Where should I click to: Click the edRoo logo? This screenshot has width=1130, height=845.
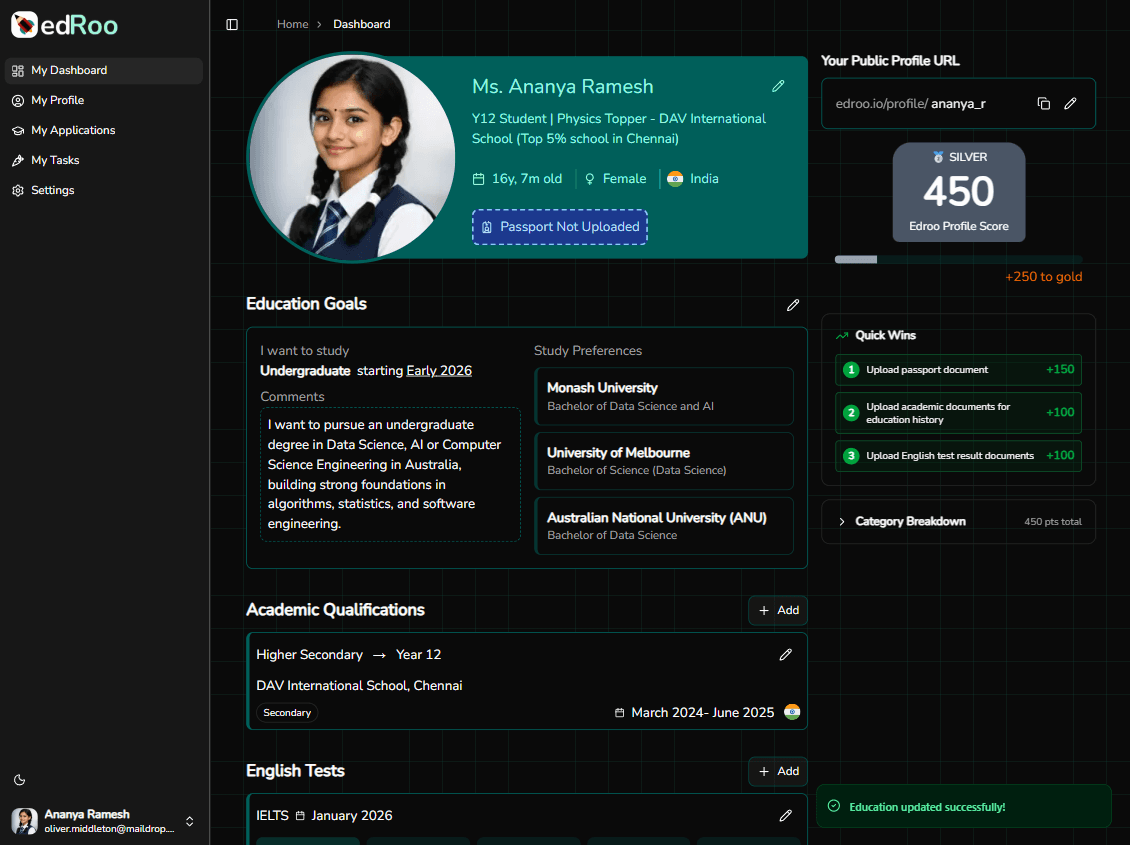(x=62, y=25)
